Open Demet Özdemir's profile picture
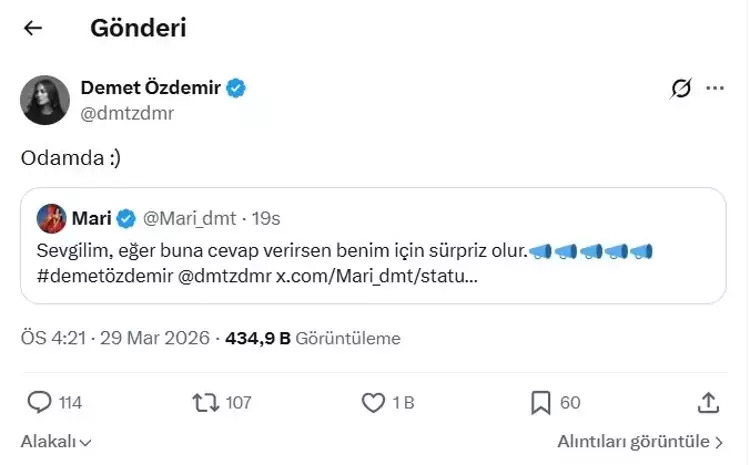Screen dimensions: 750x465 pyautogui.click(x=45, y=100)
